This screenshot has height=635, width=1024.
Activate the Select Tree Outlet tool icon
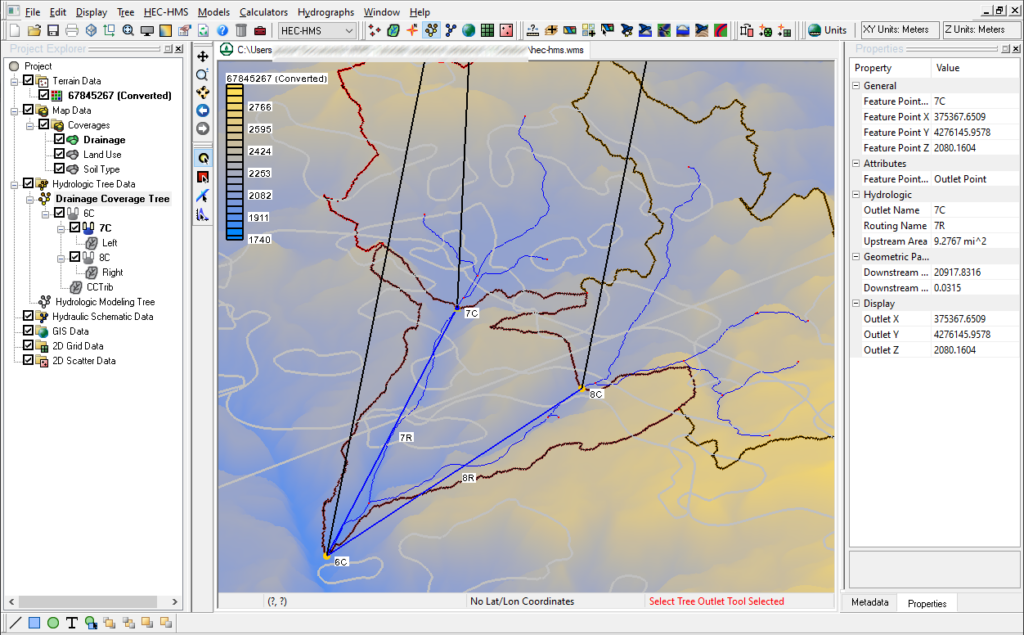point(203,158)
